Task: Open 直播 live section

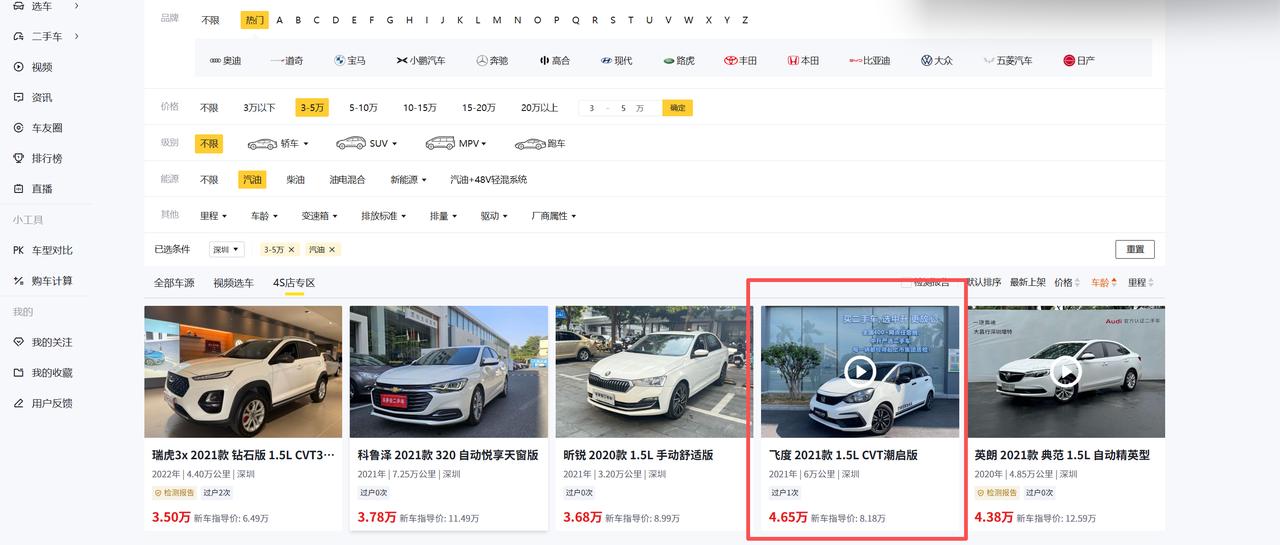Action: (41, 189)
